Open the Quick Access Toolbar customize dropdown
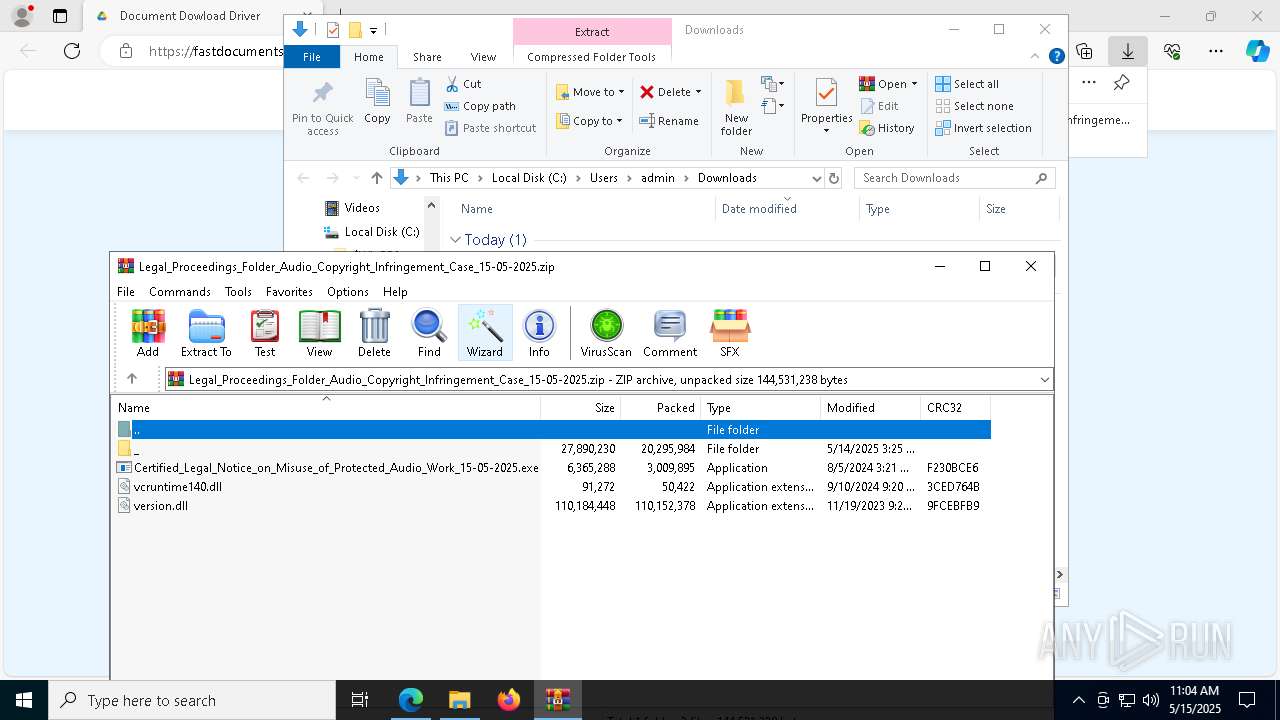 (373, 30)
